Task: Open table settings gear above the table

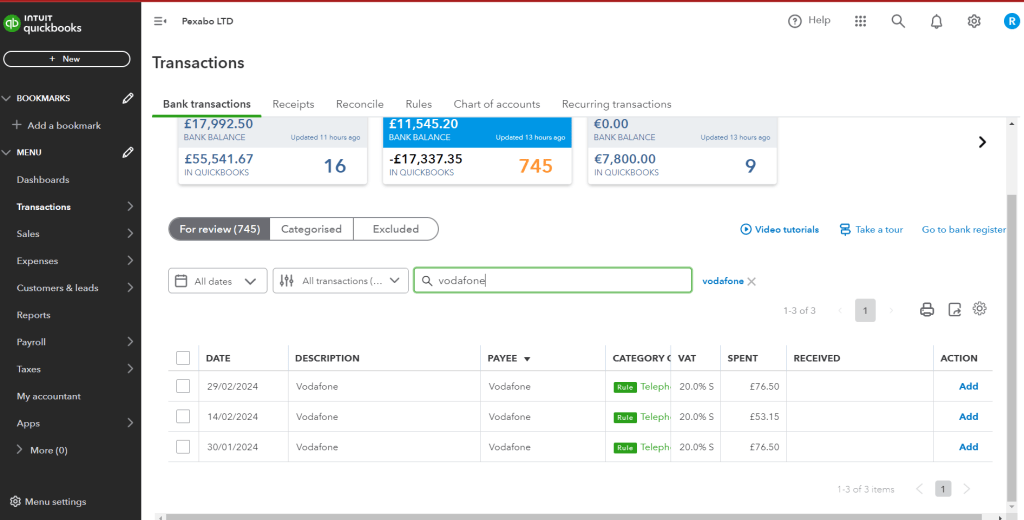Action: tap(979, 309)
